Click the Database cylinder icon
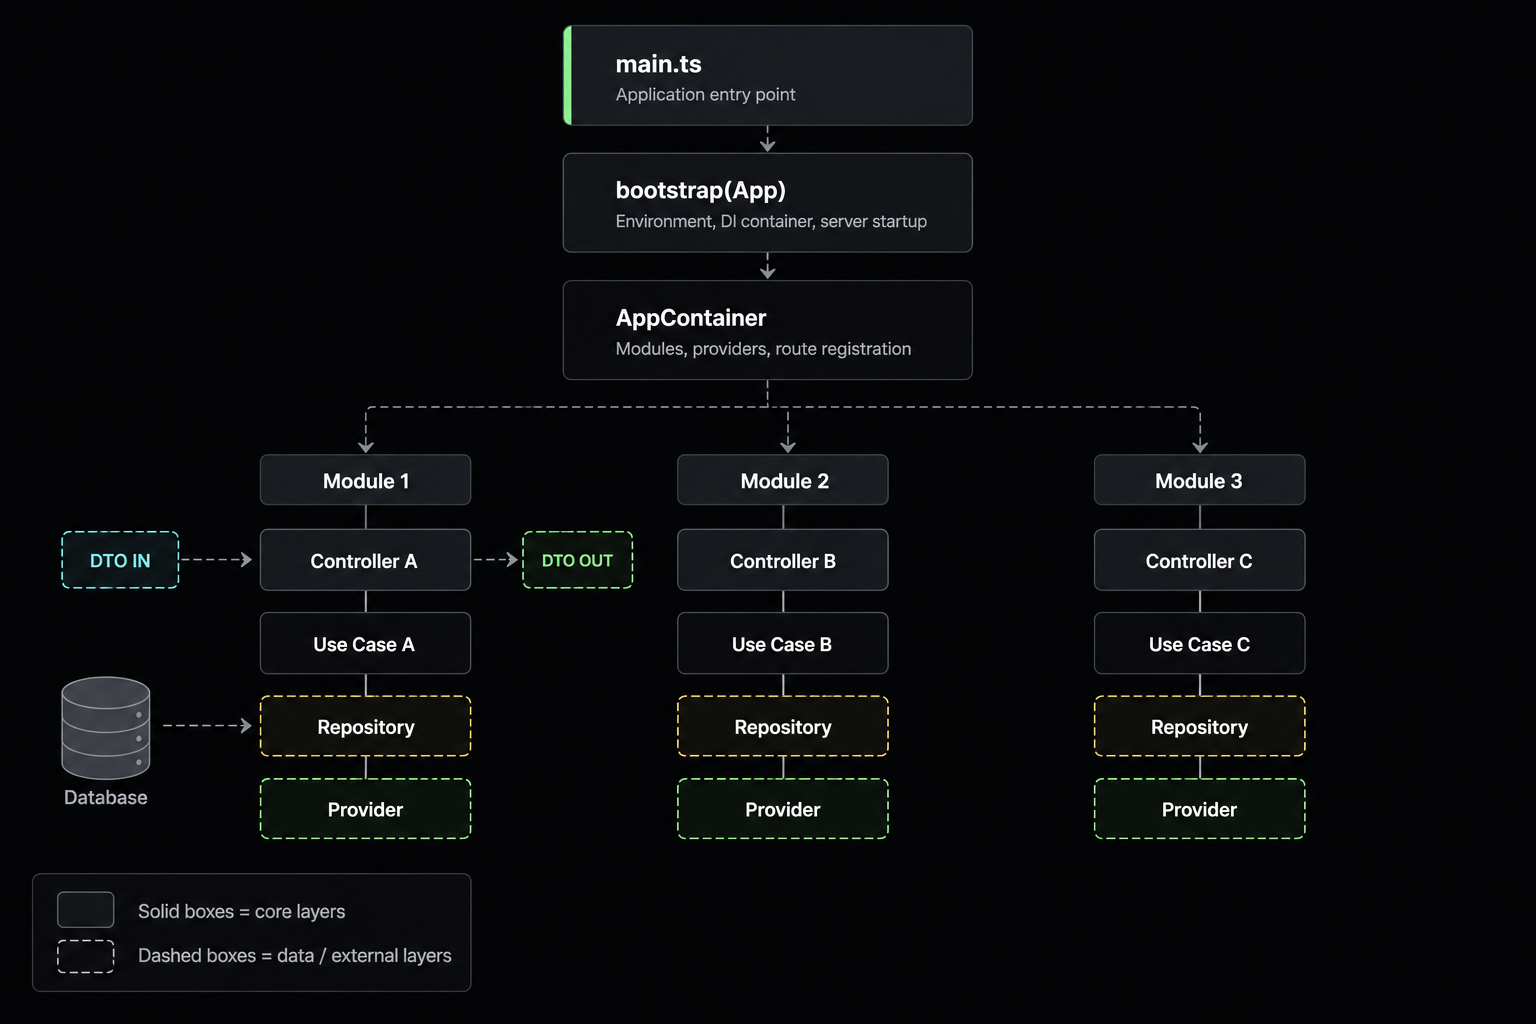 pyautogui.click(x=106, y=728)
